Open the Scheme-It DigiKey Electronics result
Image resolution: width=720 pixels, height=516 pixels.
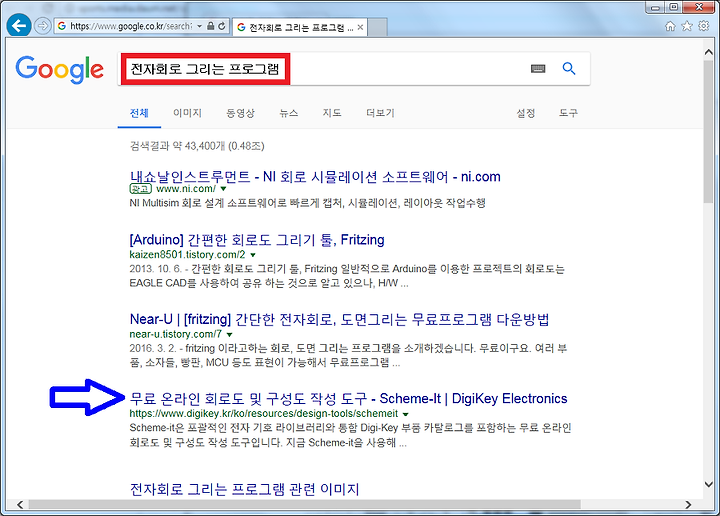pyautogui.click(x=349, y=398)
